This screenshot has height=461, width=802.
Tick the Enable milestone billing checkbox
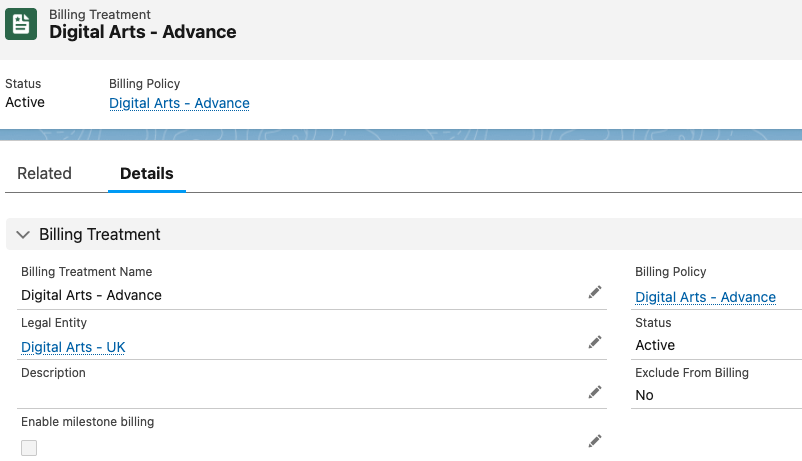point(29,448)
